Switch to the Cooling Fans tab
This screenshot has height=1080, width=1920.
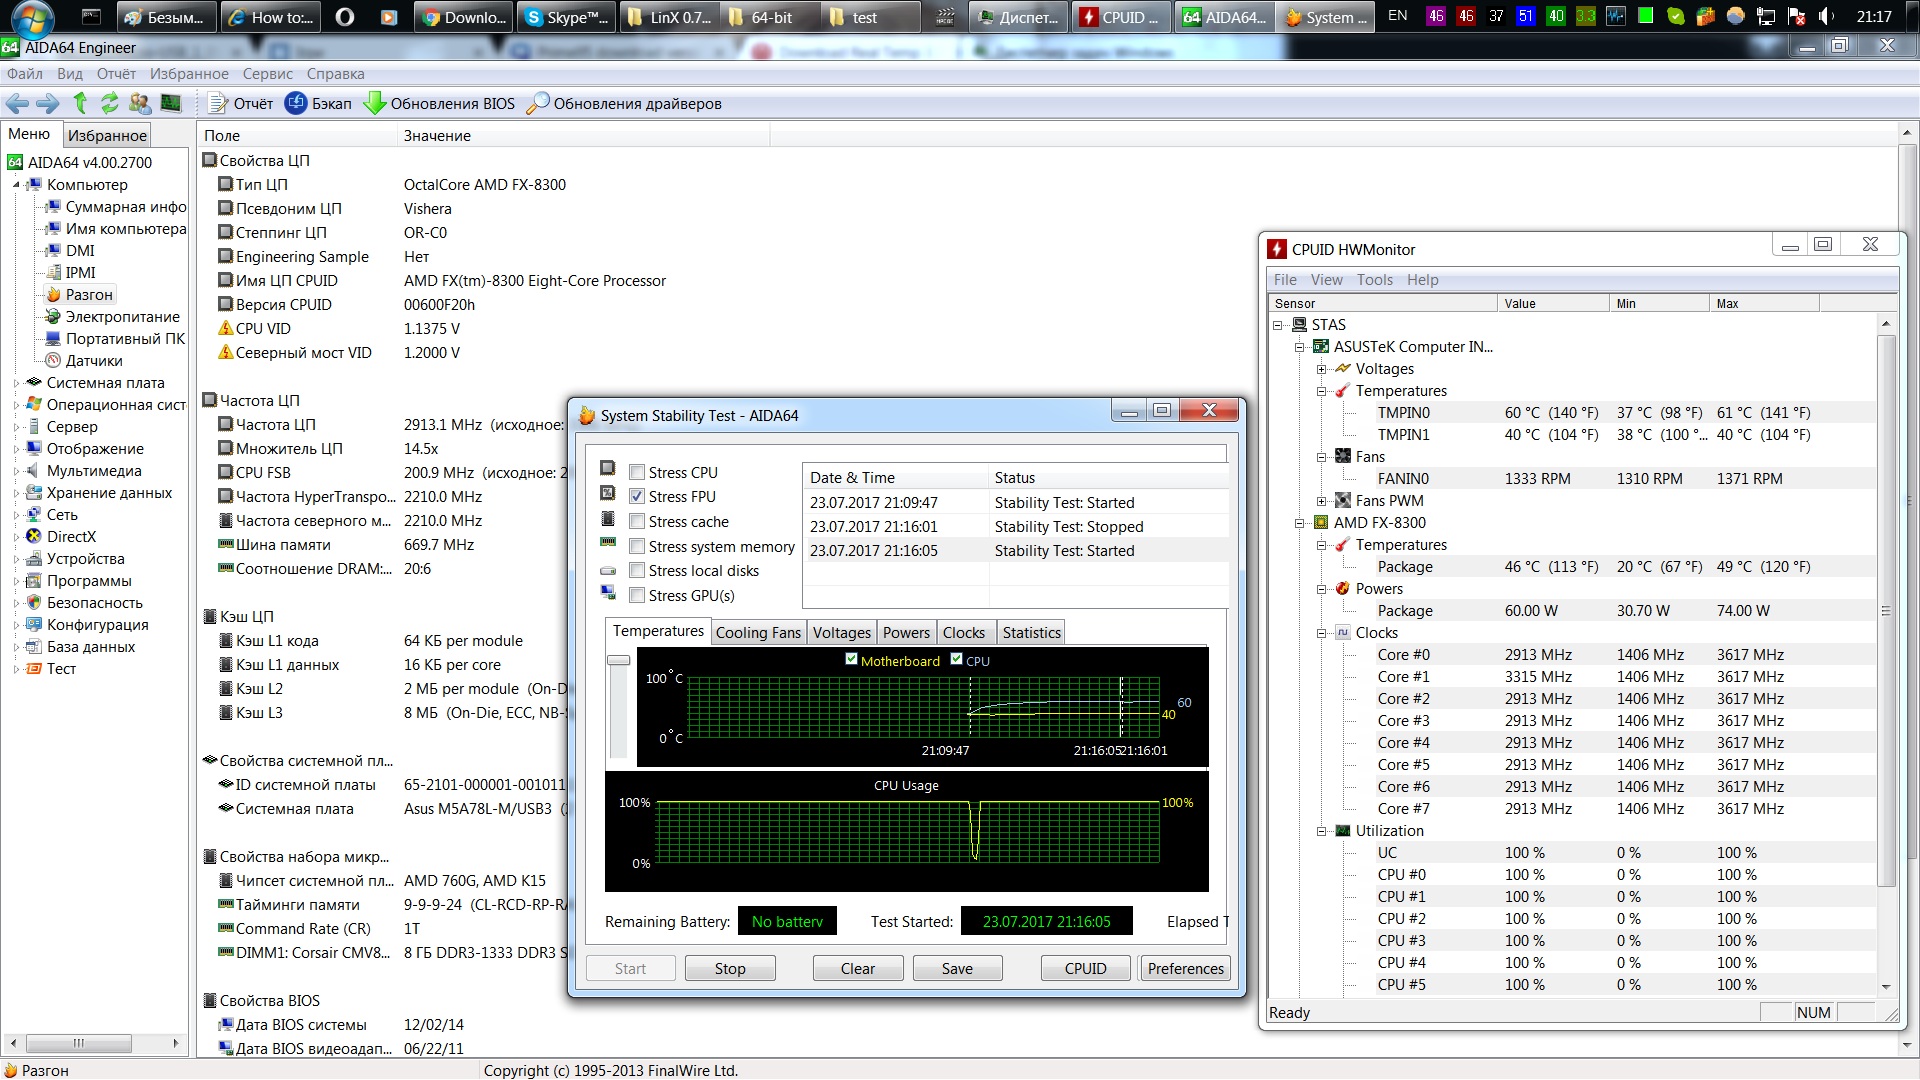[758, 632]
